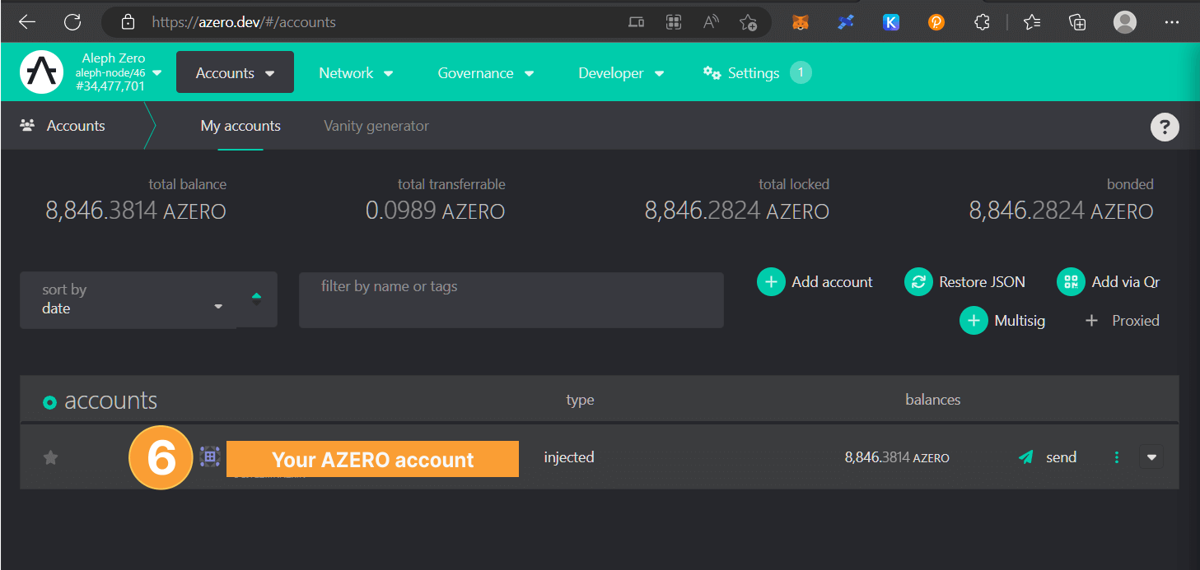
Task: Click the Add via Qr button
Action: tap(1109, 282)
